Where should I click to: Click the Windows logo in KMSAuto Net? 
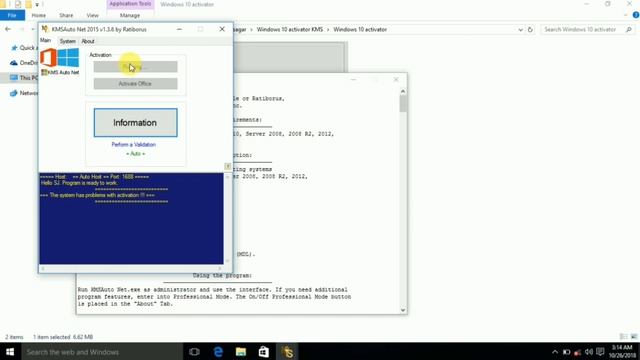68,58
